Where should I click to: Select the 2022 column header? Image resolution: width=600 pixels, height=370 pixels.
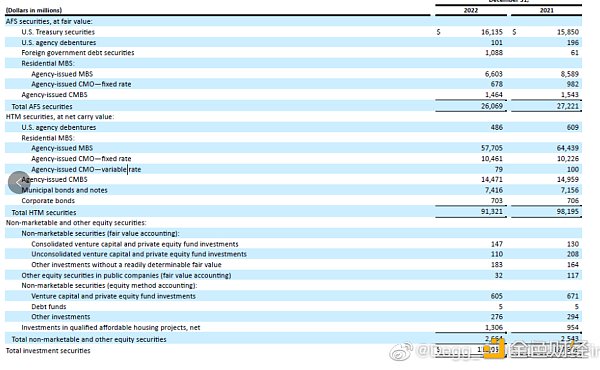(471, 10)
